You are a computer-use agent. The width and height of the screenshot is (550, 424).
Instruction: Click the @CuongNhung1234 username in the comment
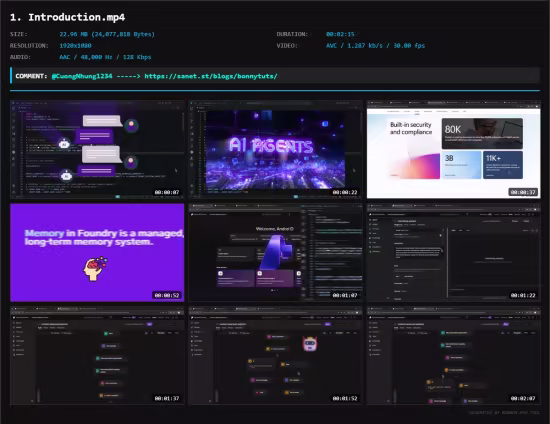[x=82, y=76]
